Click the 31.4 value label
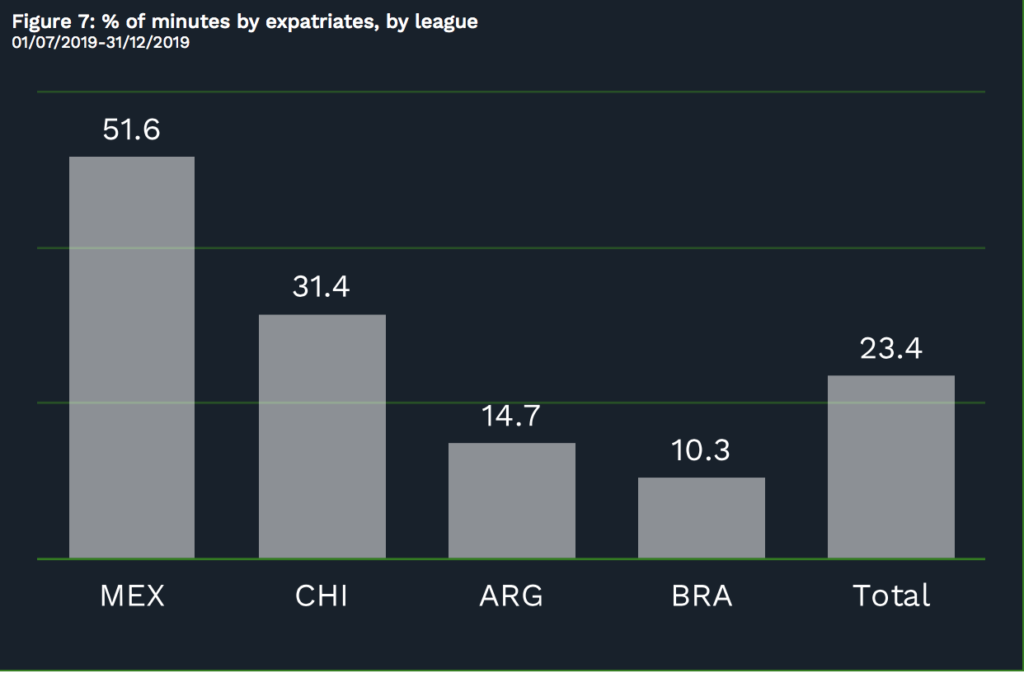This screenshot has width=1024, height=678. [321, 286]
